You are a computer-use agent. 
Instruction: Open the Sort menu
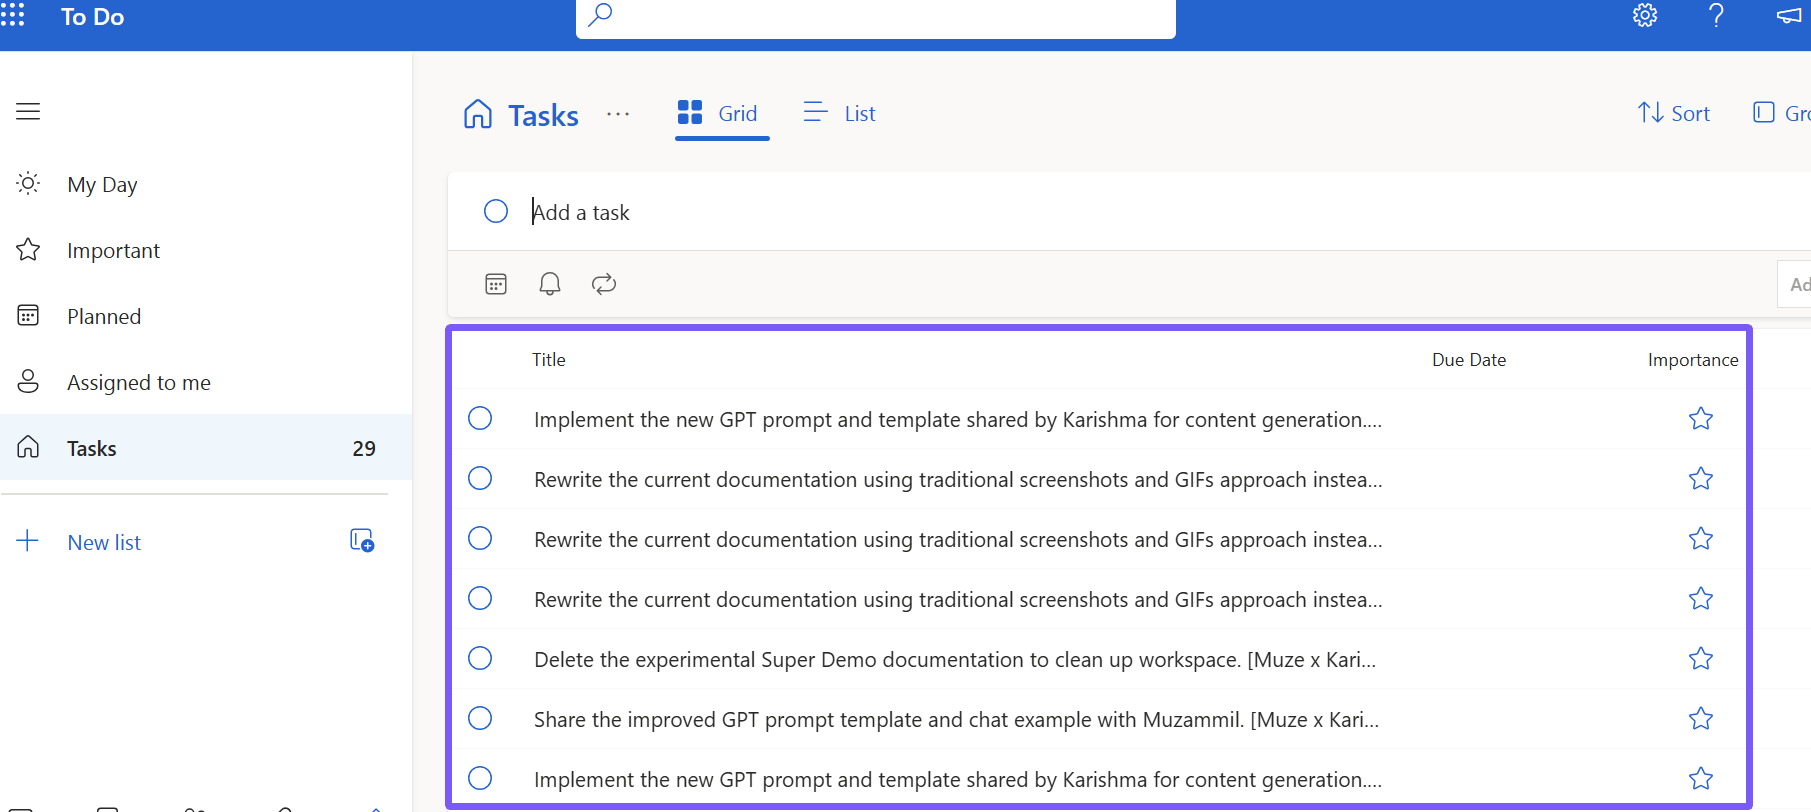click(1673, 112)
